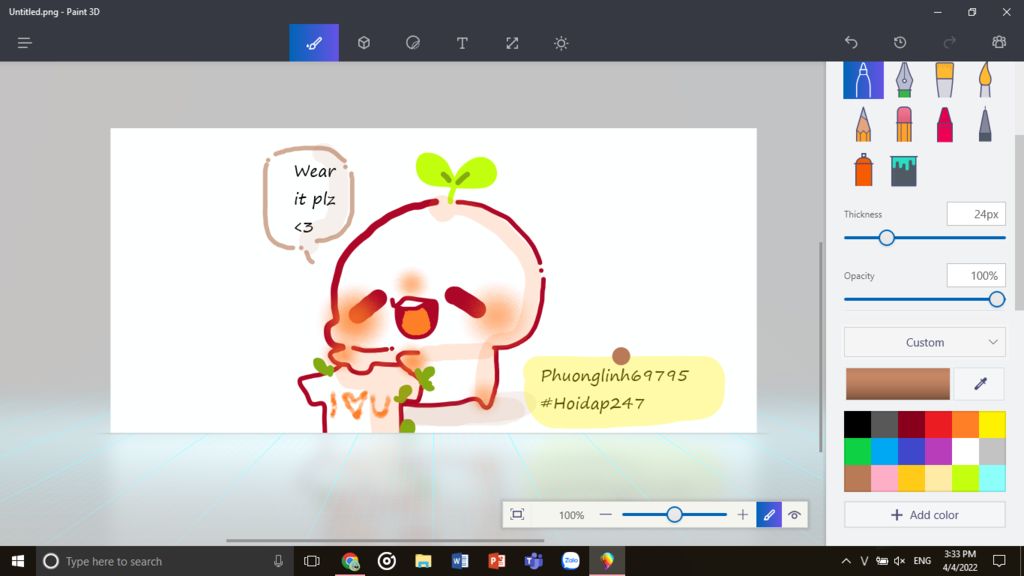
Task: Open Zalo from the taskbar
Action: pos(569,561)
